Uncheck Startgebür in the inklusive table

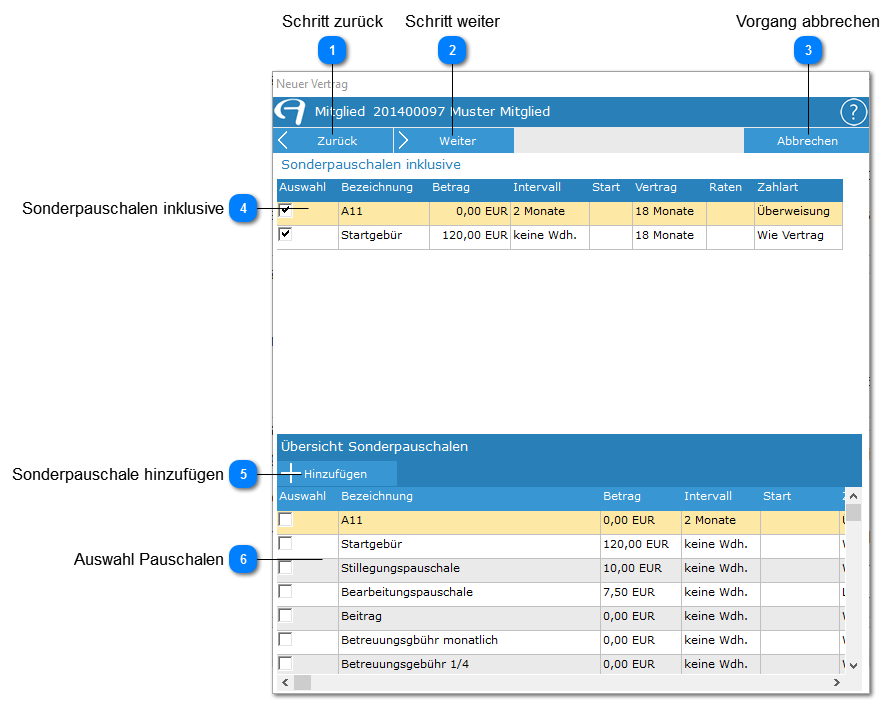tap(285, 234)
